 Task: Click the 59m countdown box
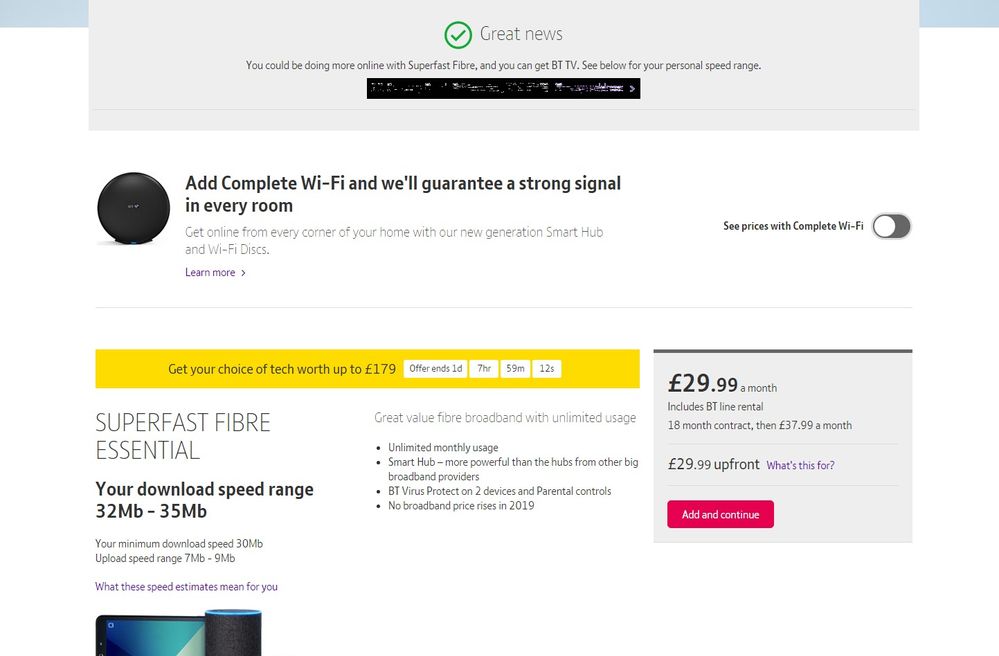pos(515,369)
